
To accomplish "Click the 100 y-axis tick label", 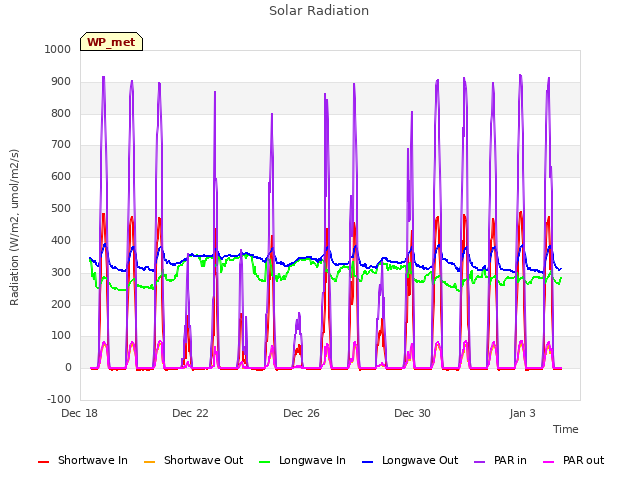I will pyautogui.click(x=61, y=336).
